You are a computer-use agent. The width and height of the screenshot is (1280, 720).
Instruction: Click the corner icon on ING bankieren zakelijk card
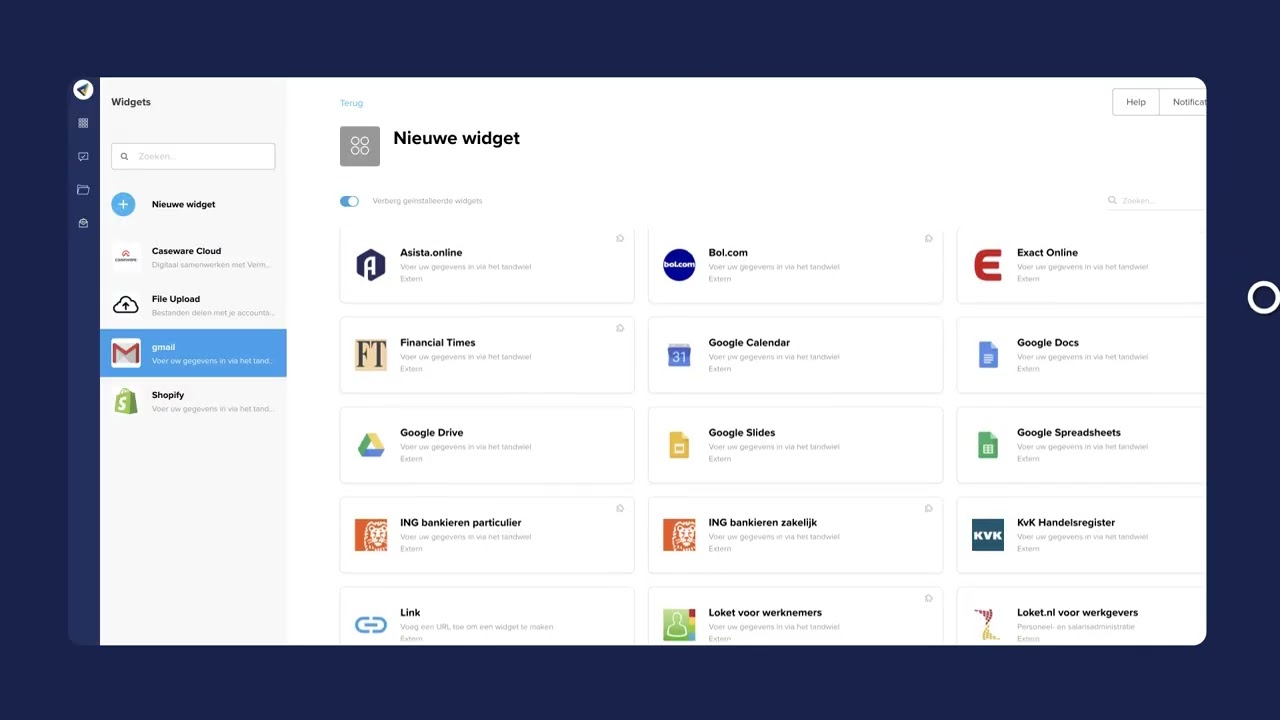click(928, 508)
